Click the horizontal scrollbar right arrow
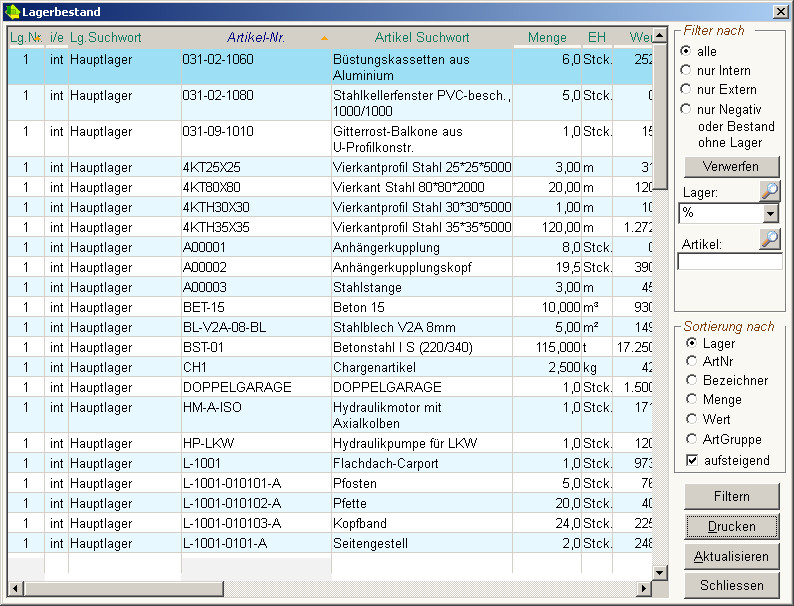 [644, 588]
